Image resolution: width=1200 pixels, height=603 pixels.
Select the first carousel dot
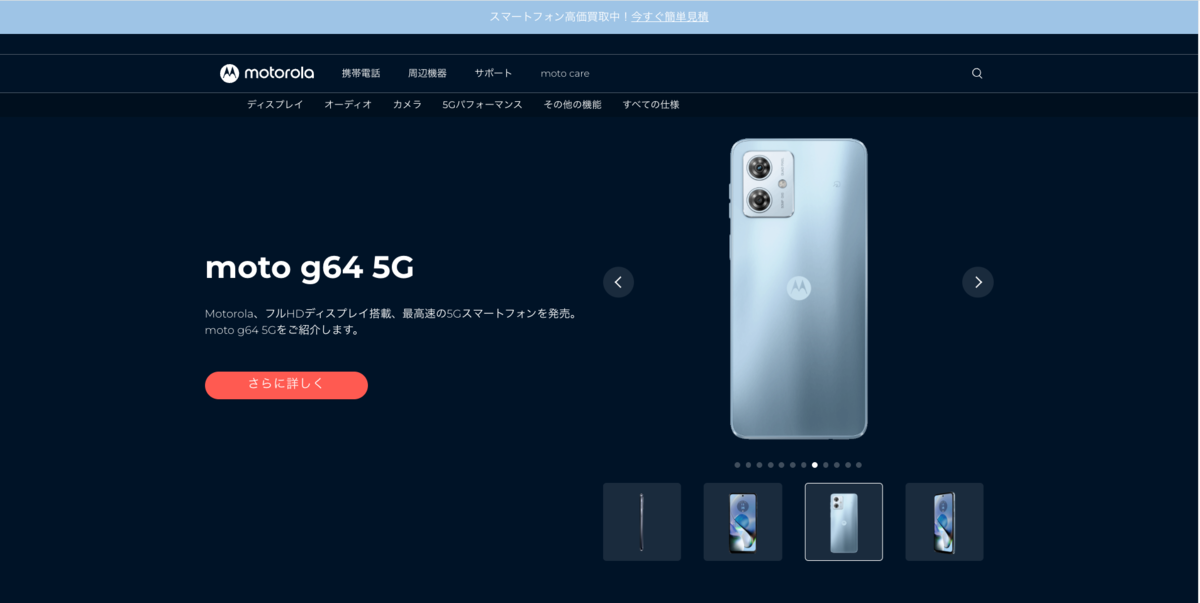(x=737, y=465)
